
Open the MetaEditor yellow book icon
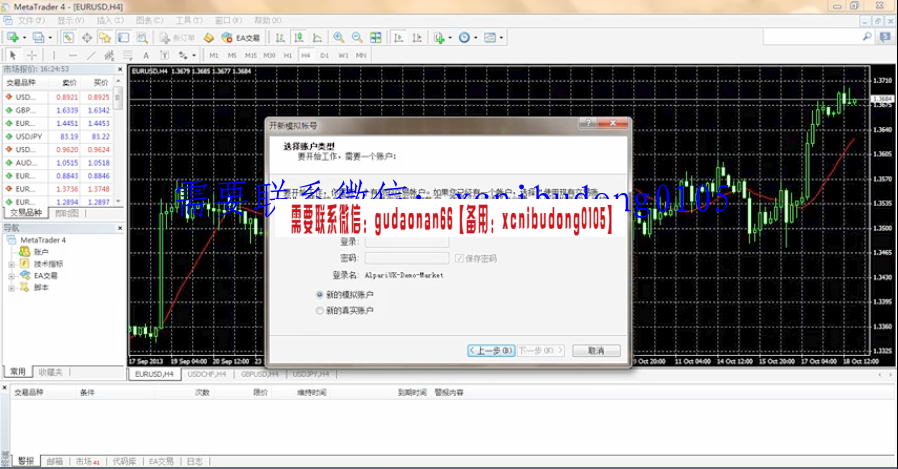click(209, 38)
